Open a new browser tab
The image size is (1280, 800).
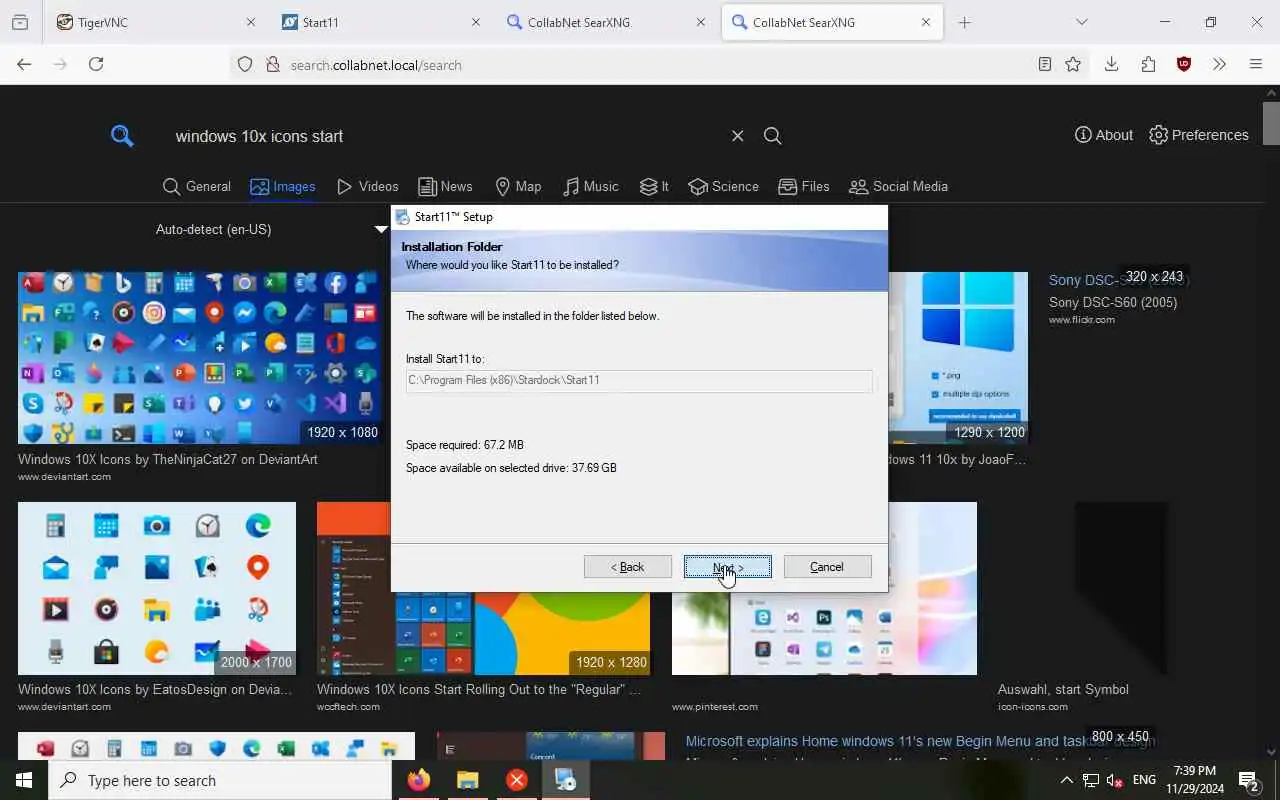[x=964, y=22]
